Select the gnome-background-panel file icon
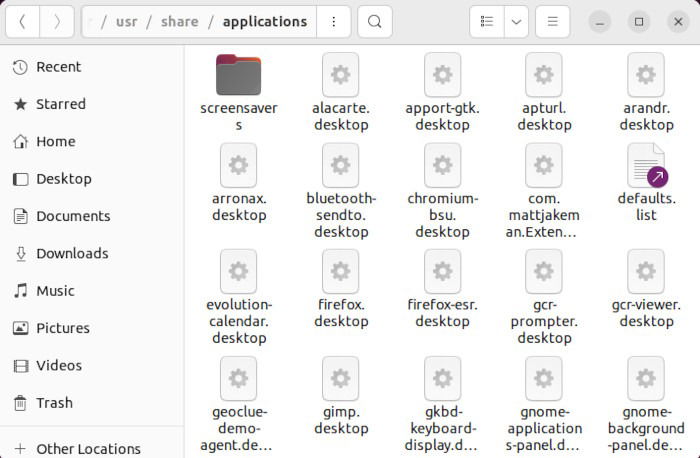 pyautogui.click(x=646, y=379)
